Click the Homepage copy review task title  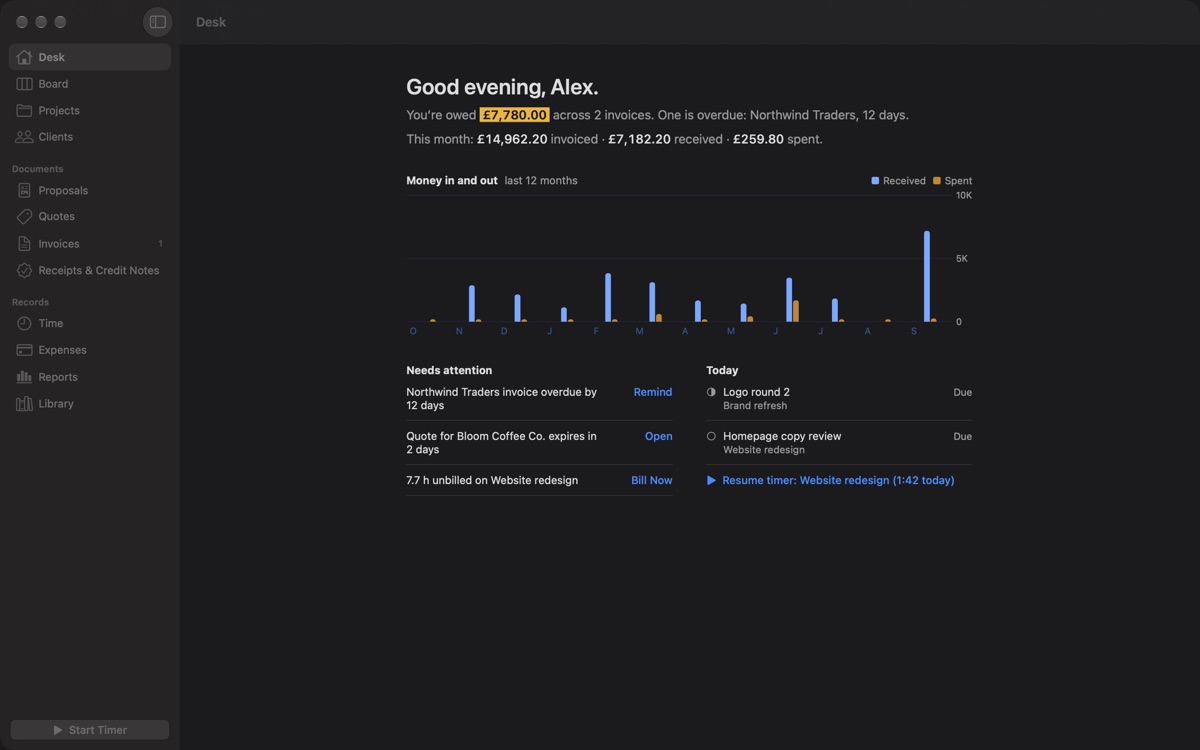pos(782,436)
